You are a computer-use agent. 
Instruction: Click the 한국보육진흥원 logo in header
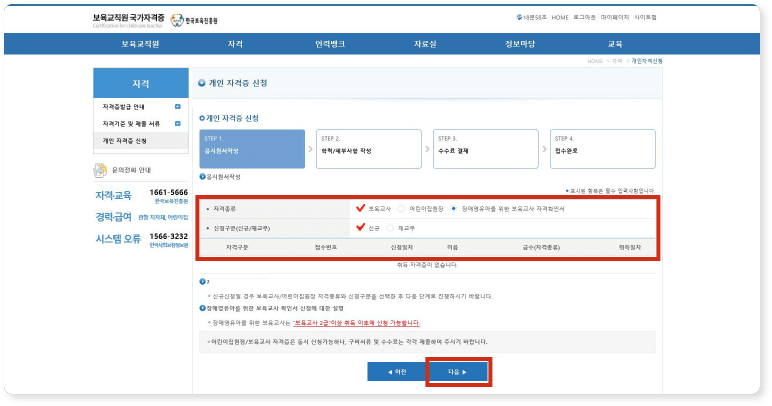(x=193, y=20)
